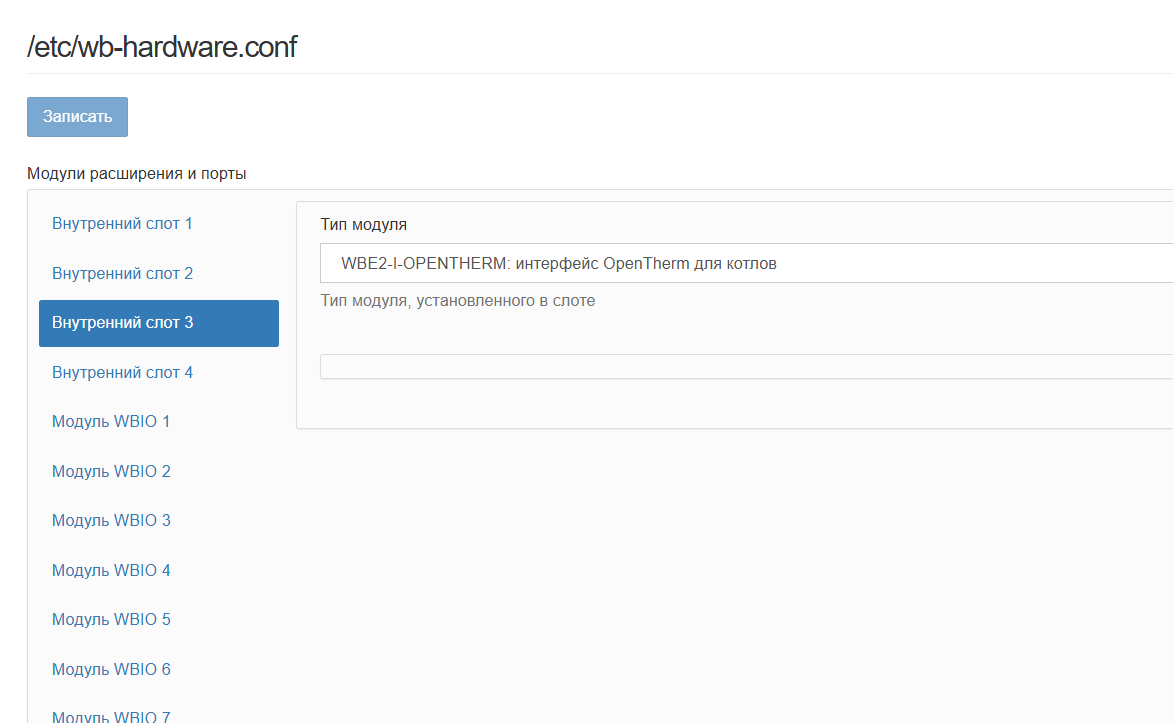Click the Тип модуля field label
The width and height of the screenshot is (1173, 723).
tap(364, 225)
